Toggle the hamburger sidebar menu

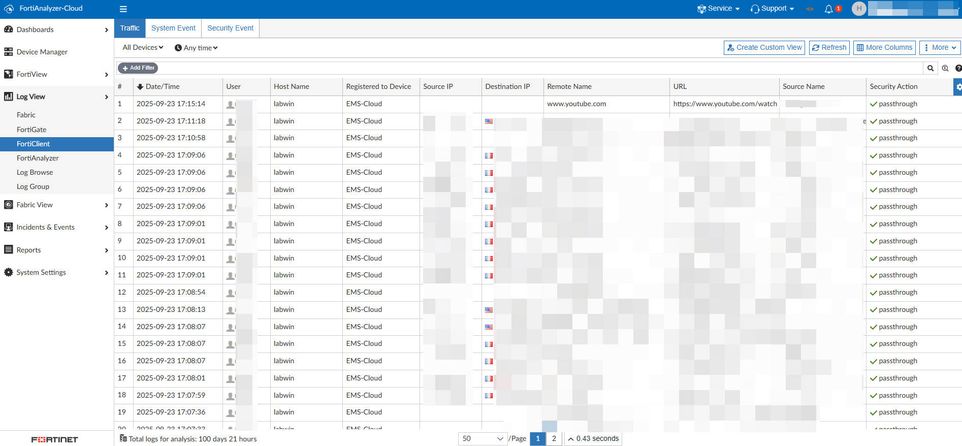click(123, 9)
